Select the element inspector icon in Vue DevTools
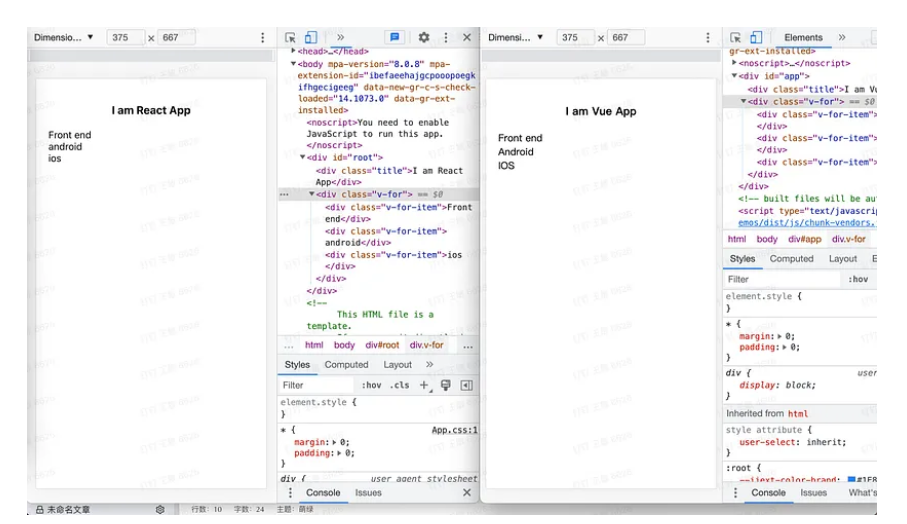This screenshot has height=524, width=907. 736,38
